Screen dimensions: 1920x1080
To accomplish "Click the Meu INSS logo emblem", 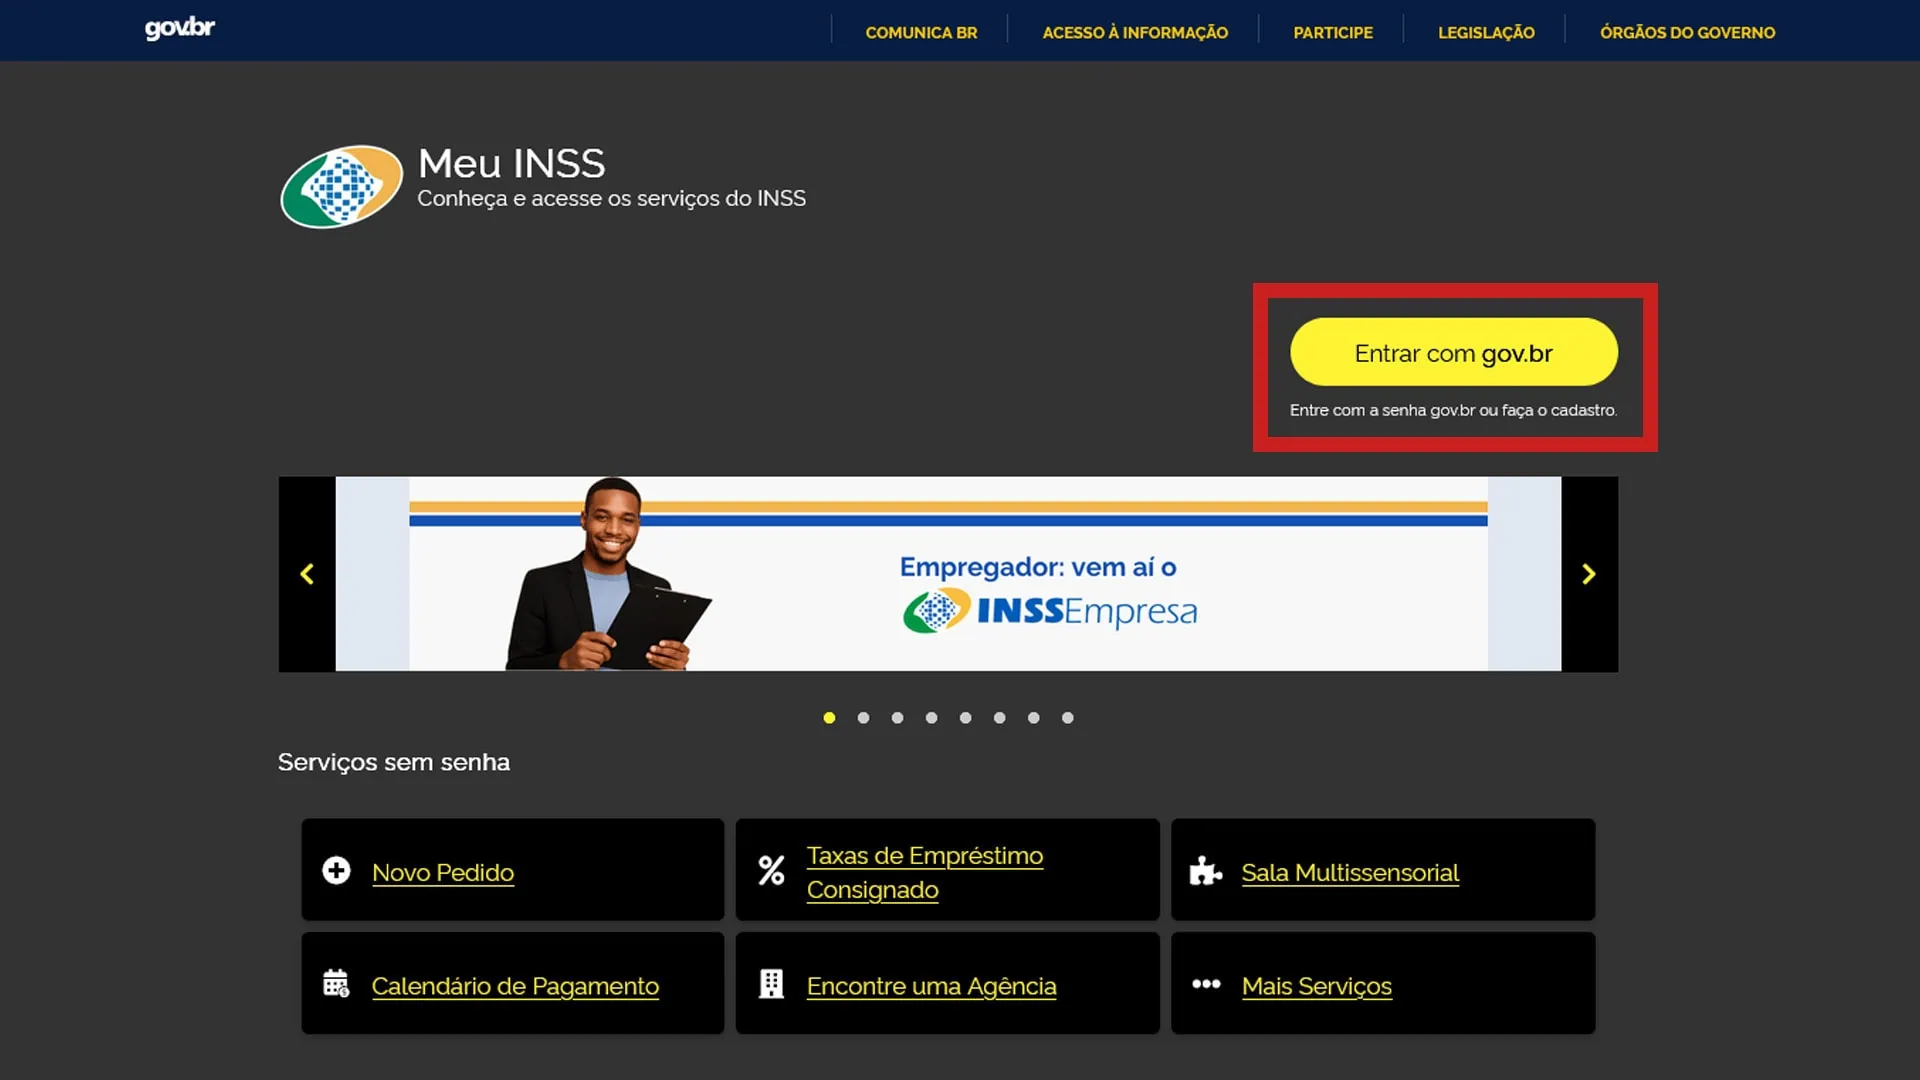I will pos(341,186).
